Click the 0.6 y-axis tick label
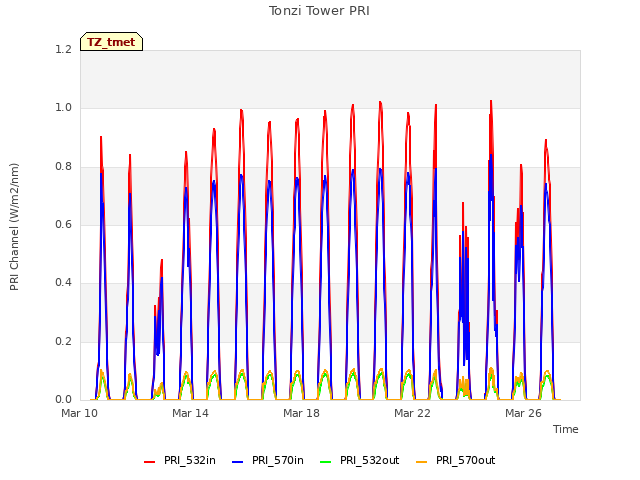Image resolution: width=640 pixels, height=480 pixels. (x=64, y=225)
